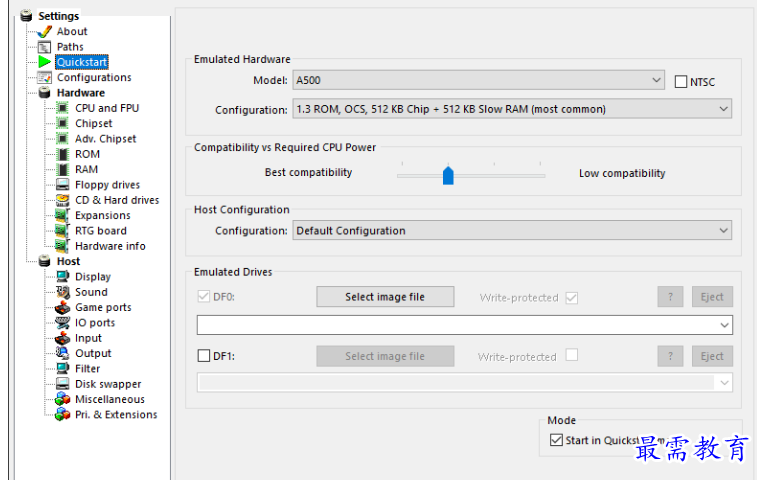
Task: Open the Sound settings label
Action: coord(91,292)
